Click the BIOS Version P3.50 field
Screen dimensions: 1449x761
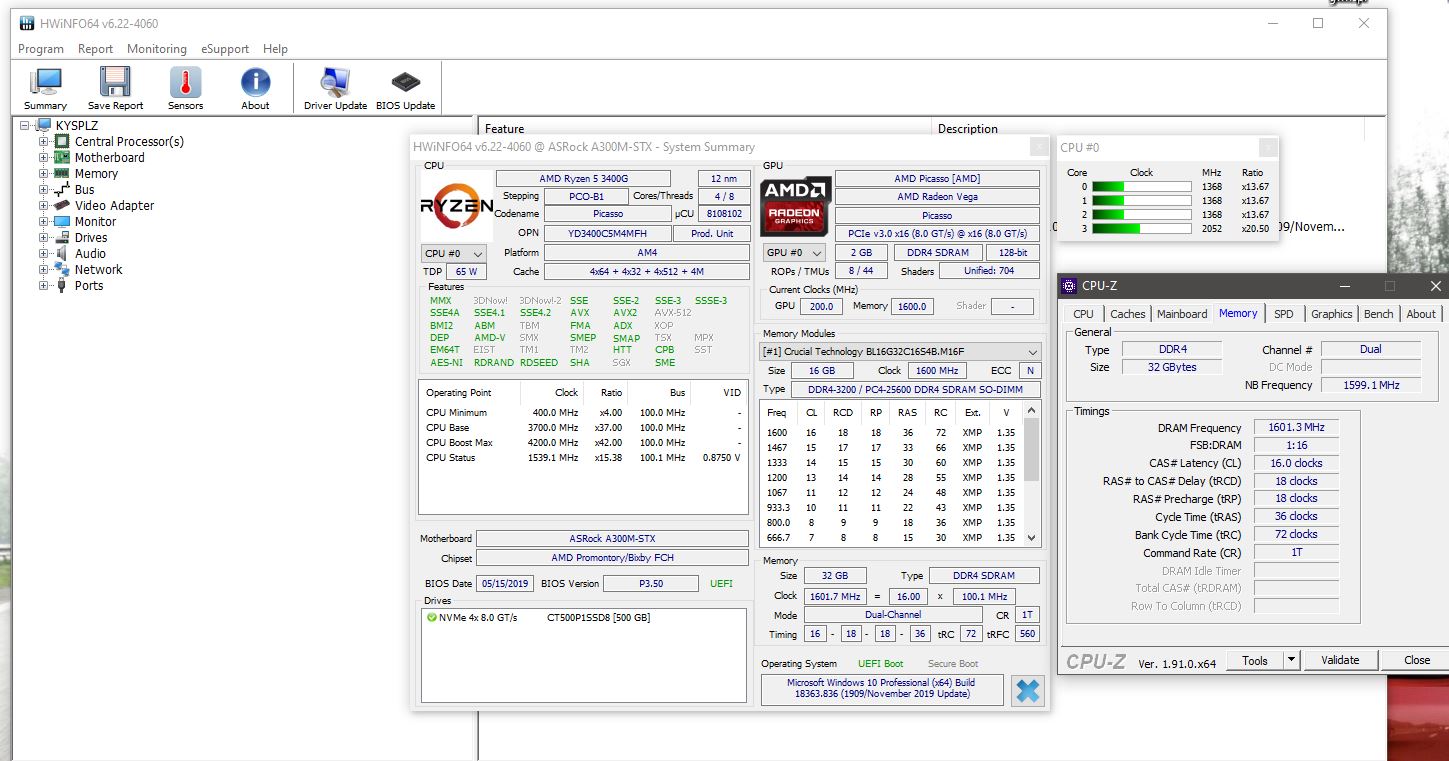pyautogui.click(x=650, y=583)
